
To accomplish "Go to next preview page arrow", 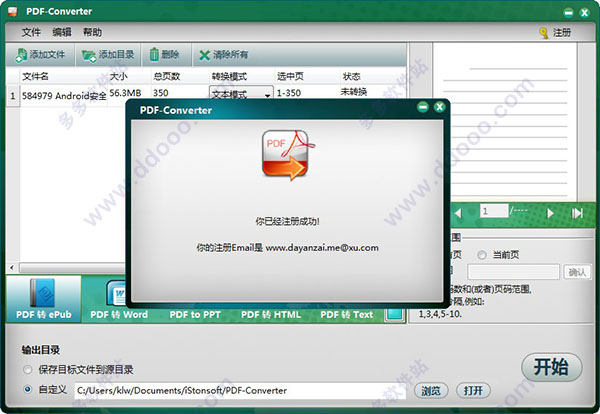I will coord(550,213).
